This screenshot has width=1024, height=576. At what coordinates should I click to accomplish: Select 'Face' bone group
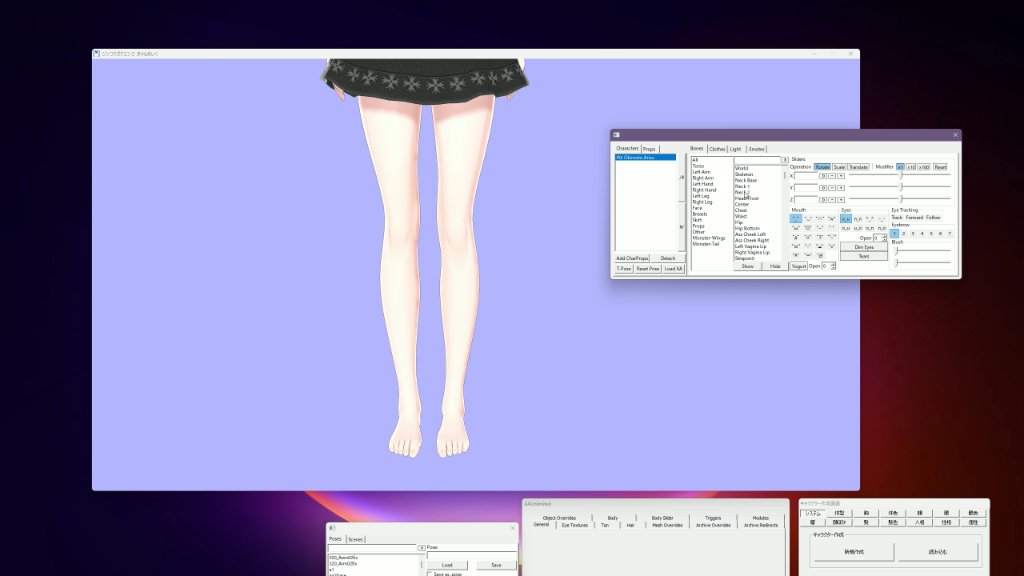(x=697, y=208)
